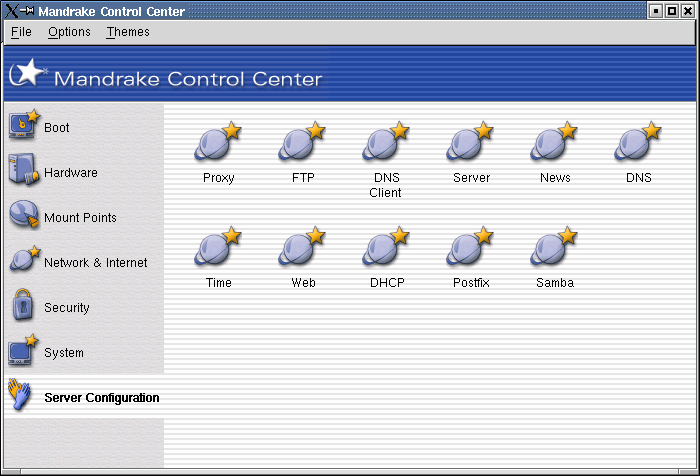Click the Network & Internet label
The width and height of the screenshot is (700, 476).
click(x=96, y=263)
